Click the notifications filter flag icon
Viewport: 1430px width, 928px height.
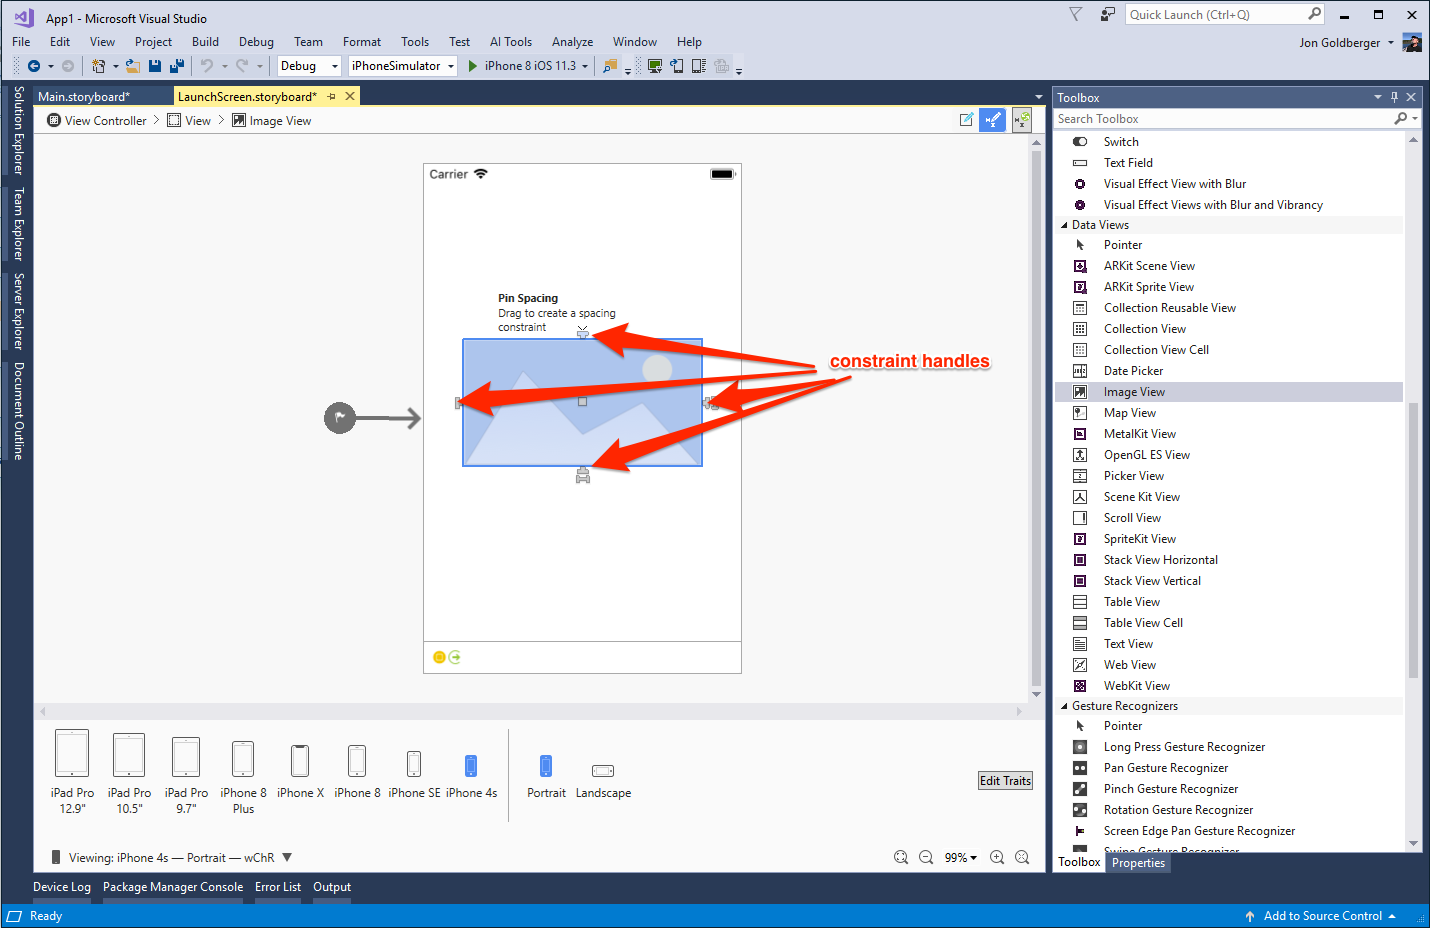(1076, 14)
